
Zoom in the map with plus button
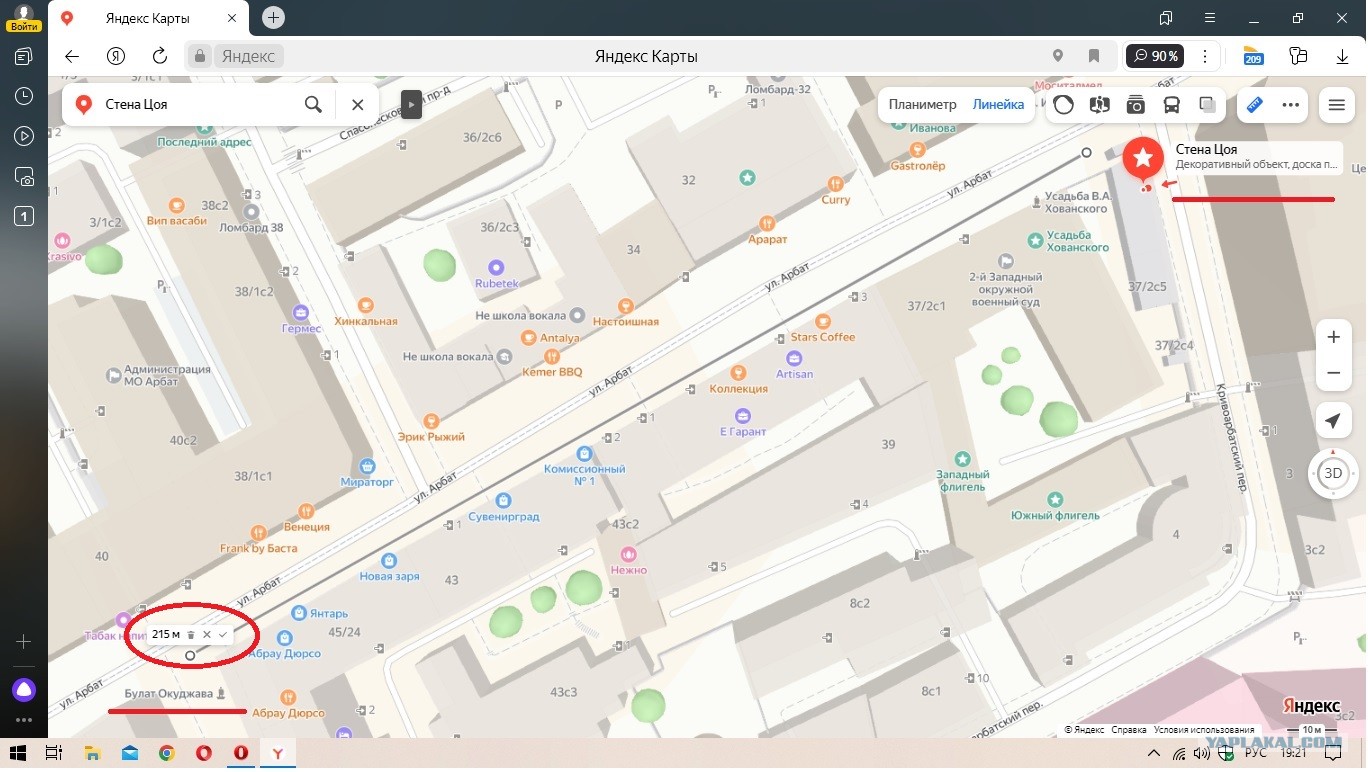point(1333,338)
